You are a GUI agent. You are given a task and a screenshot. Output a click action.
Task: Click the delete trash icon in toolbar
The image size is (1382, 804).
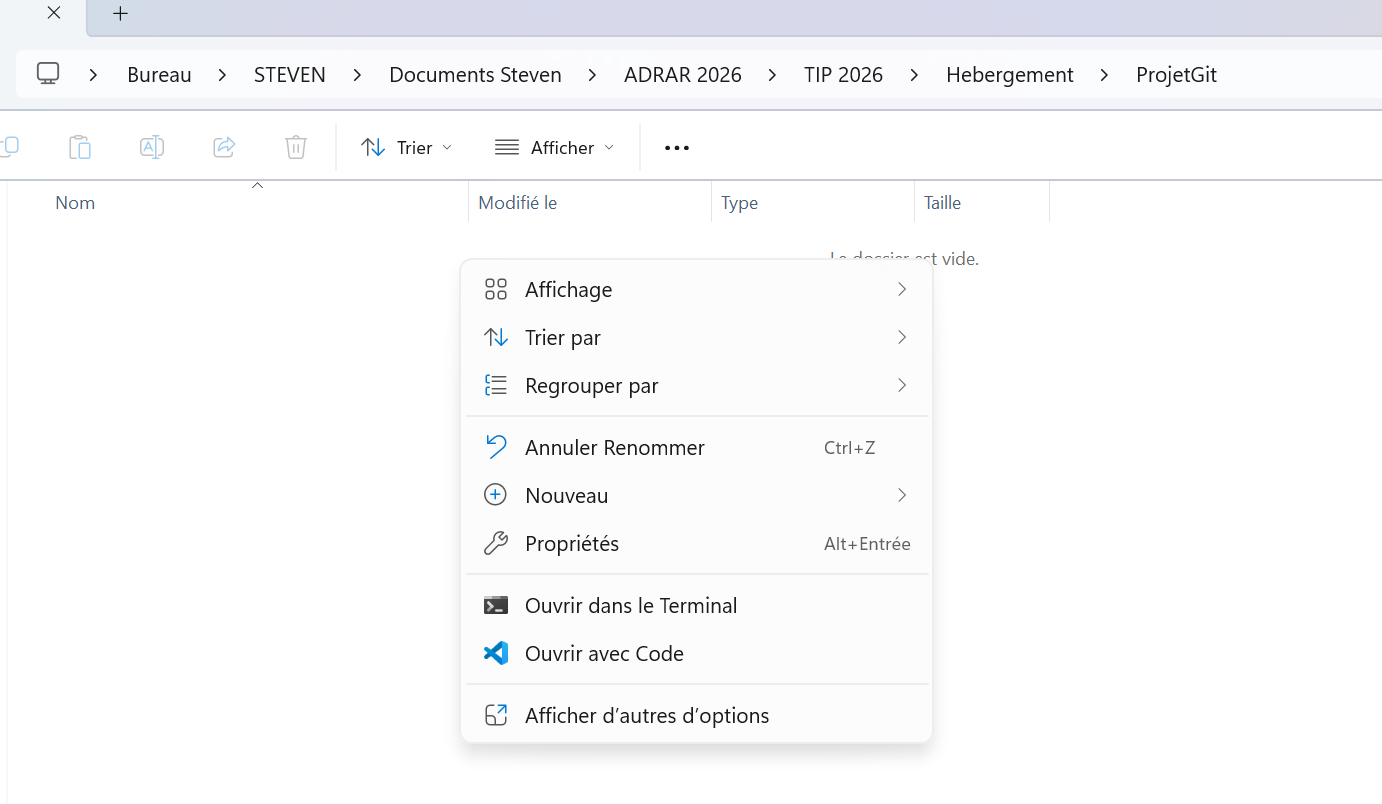(x=296, y=147)
